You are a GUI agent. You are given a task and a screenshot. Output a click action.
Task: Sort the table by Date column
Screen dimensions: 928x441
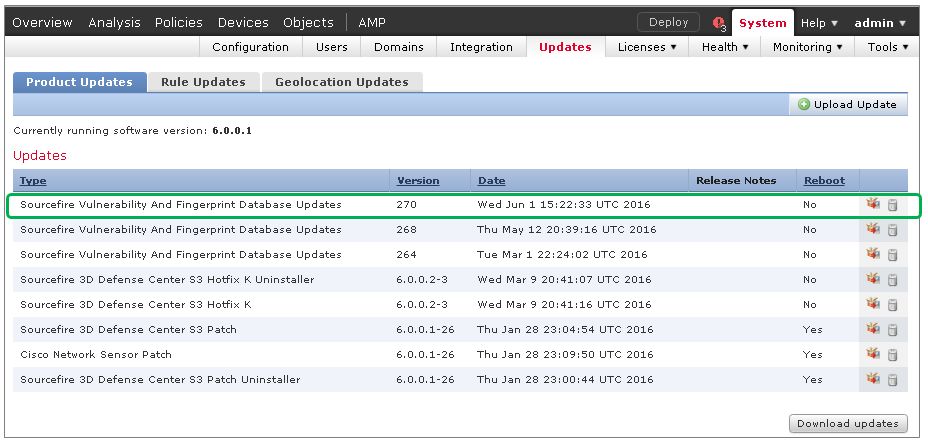(491, 181)
